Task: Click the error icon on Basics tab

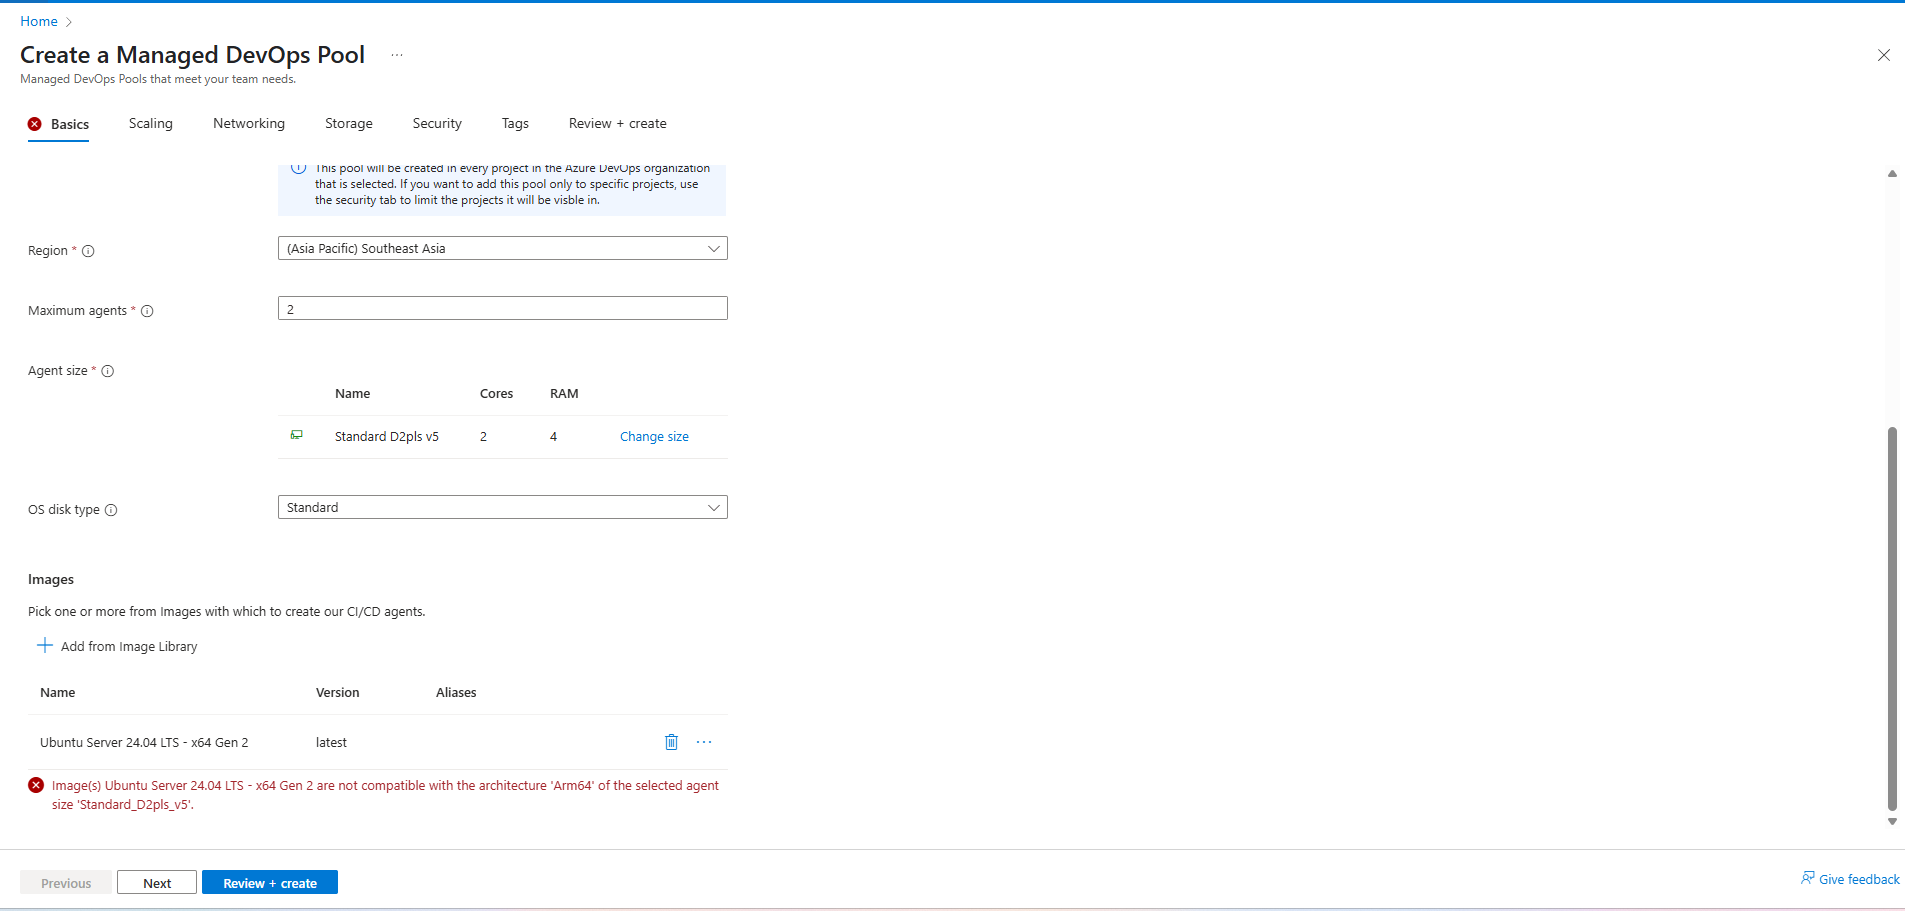Action: coord(35,124)
